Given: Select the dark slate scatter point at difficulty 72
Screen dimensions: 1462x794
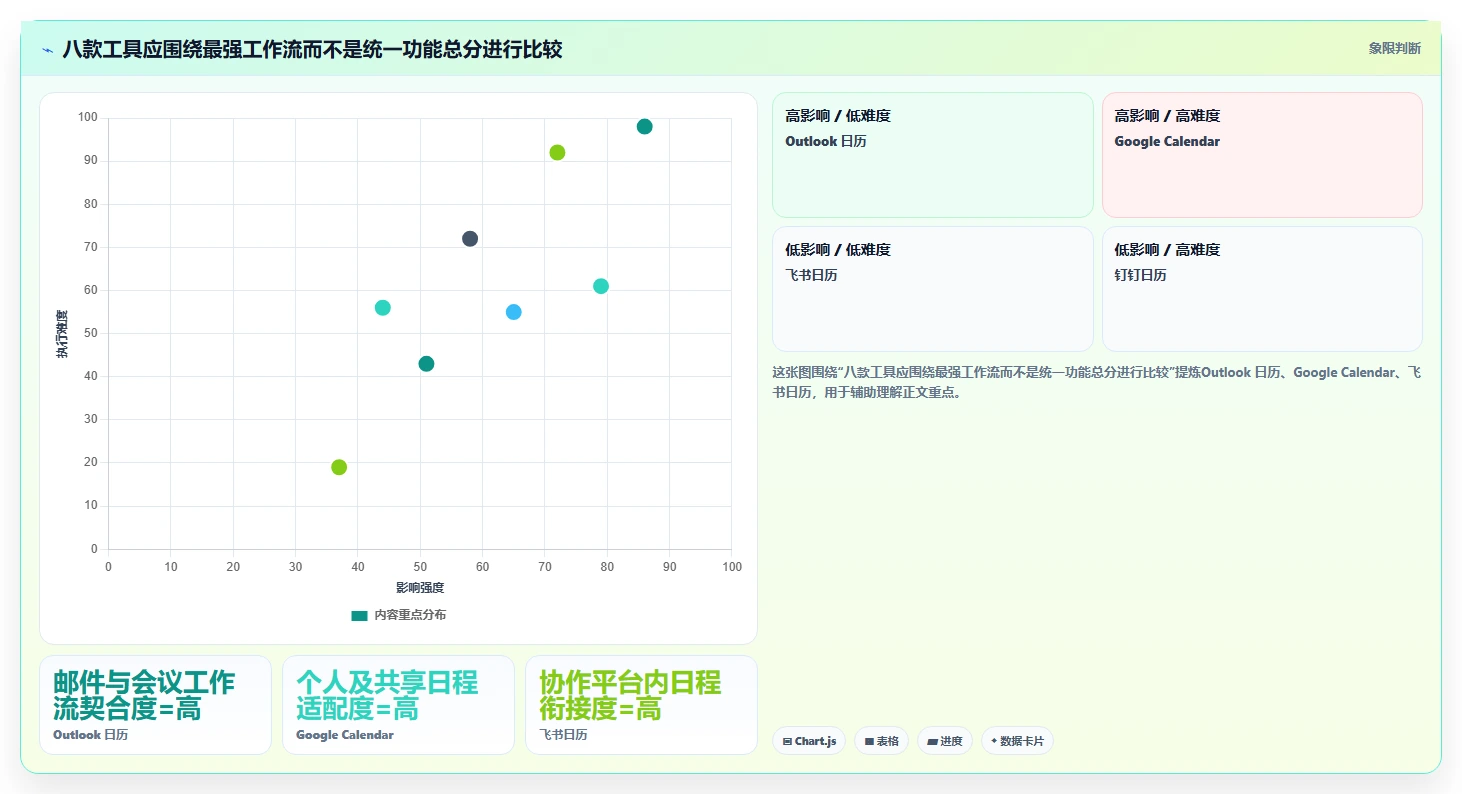Looking at the screenshot, I should 470,239.
